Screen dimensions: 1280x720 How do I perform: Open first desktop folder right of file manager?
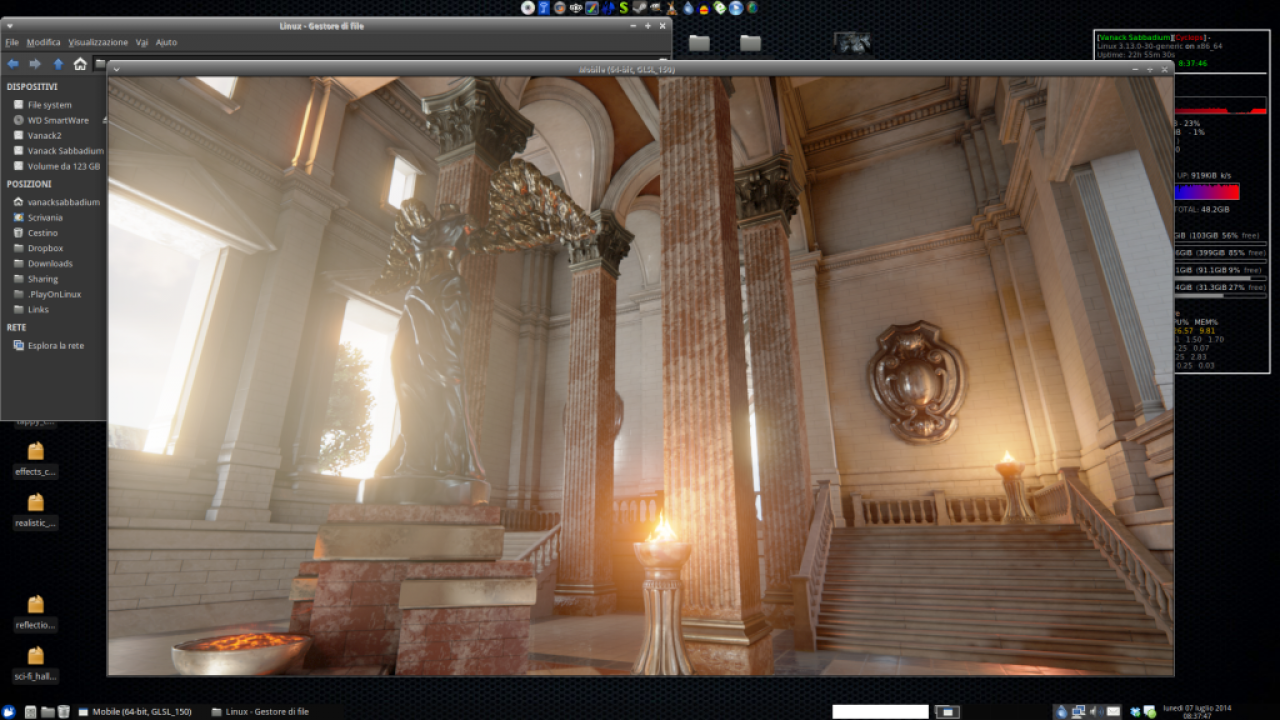click(699, 42)
